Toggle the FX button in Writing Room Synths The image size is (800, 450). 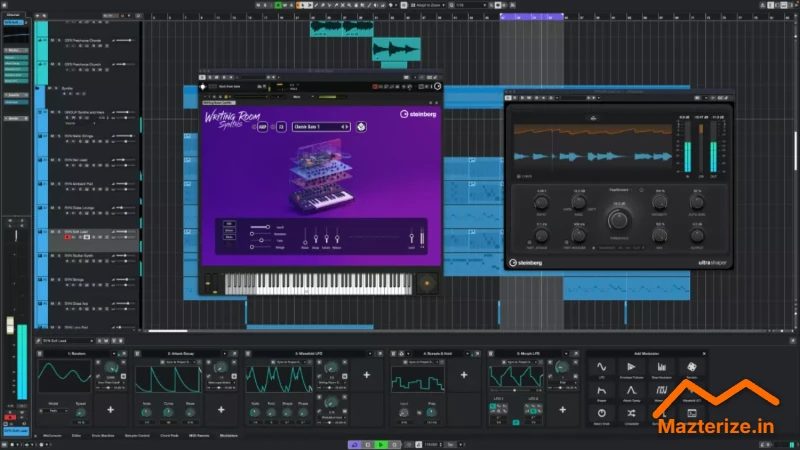(x=281, y=127)
